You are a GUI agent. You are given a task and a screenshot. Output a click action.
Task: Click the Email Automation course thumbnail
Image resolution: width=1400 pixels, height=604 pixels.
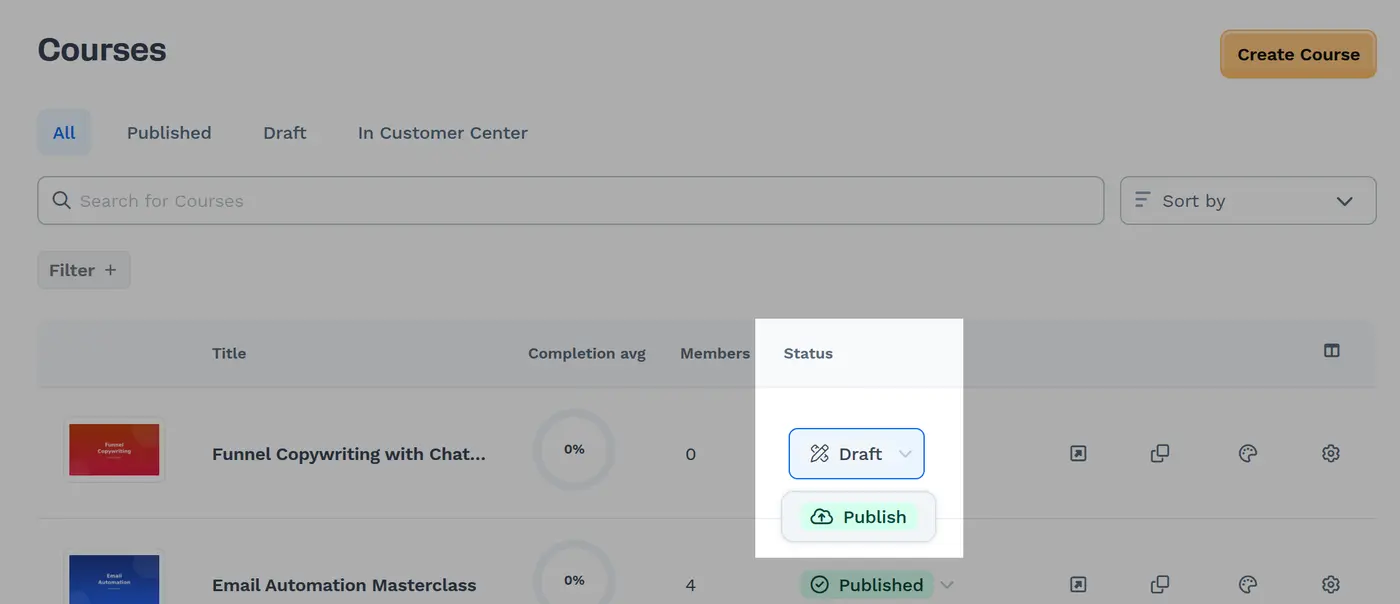pos(114,579)
